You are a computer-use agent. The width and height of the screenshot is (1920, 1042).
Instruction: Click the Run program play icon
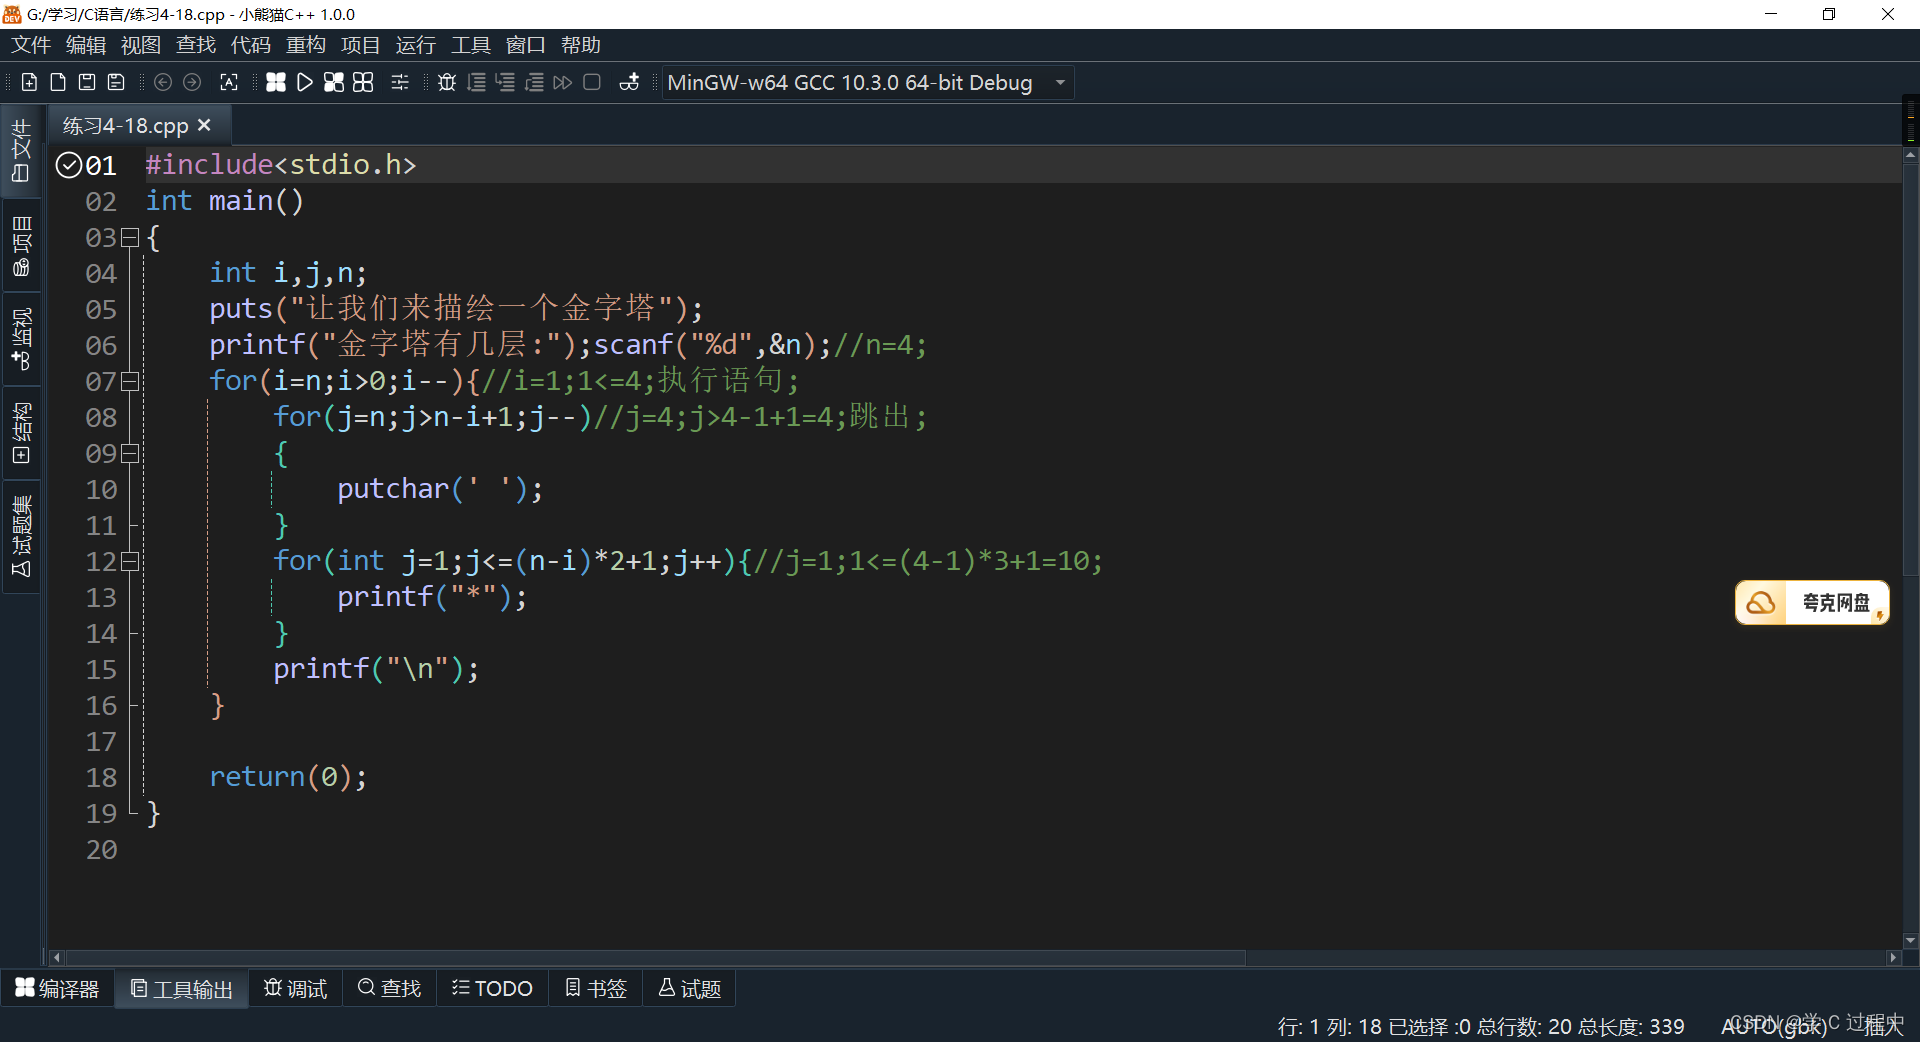(305, 82)
